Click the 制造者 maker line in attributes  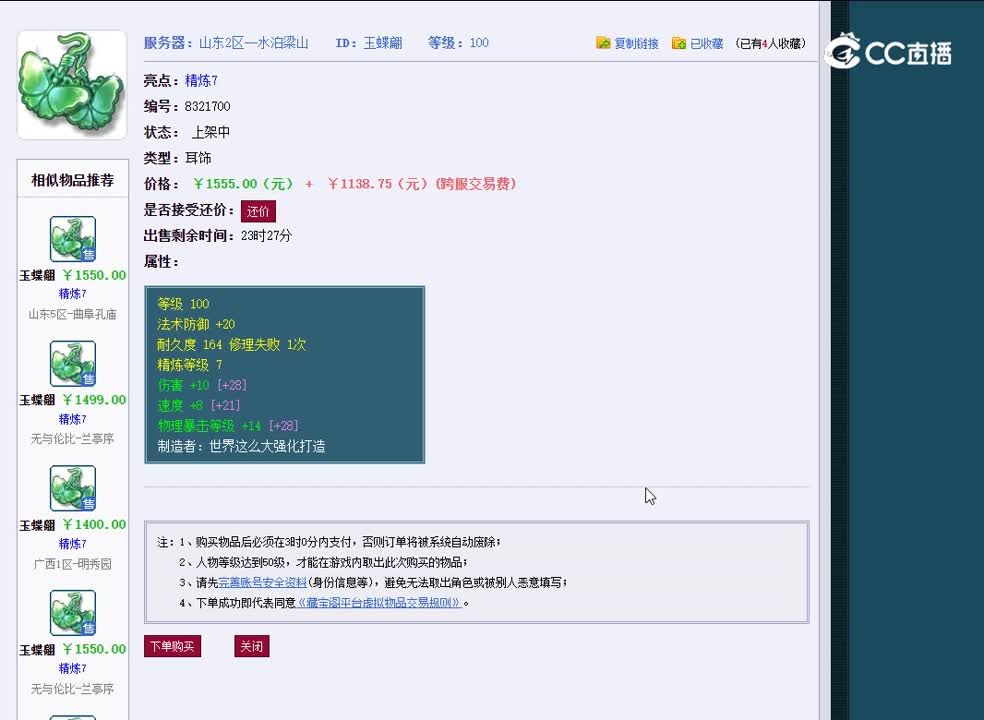tap(241, 446)
